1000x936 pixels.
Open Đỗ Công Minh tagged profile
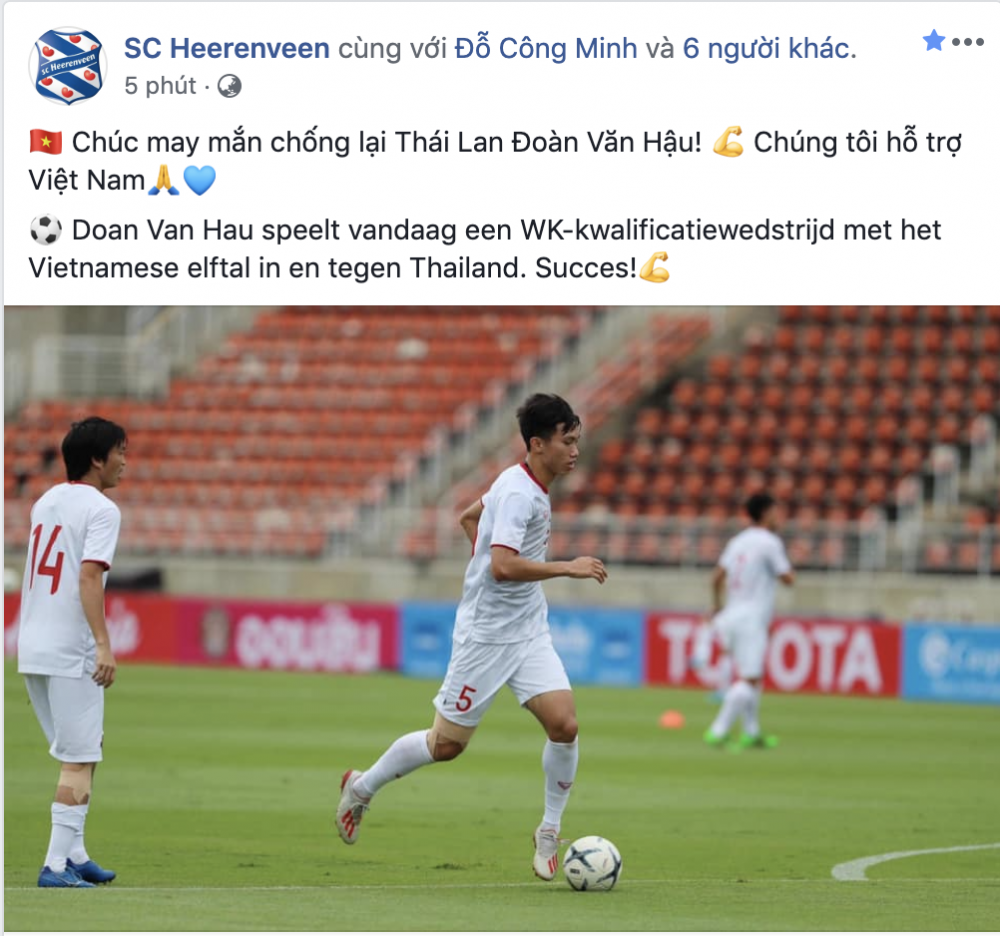[546, 48]
